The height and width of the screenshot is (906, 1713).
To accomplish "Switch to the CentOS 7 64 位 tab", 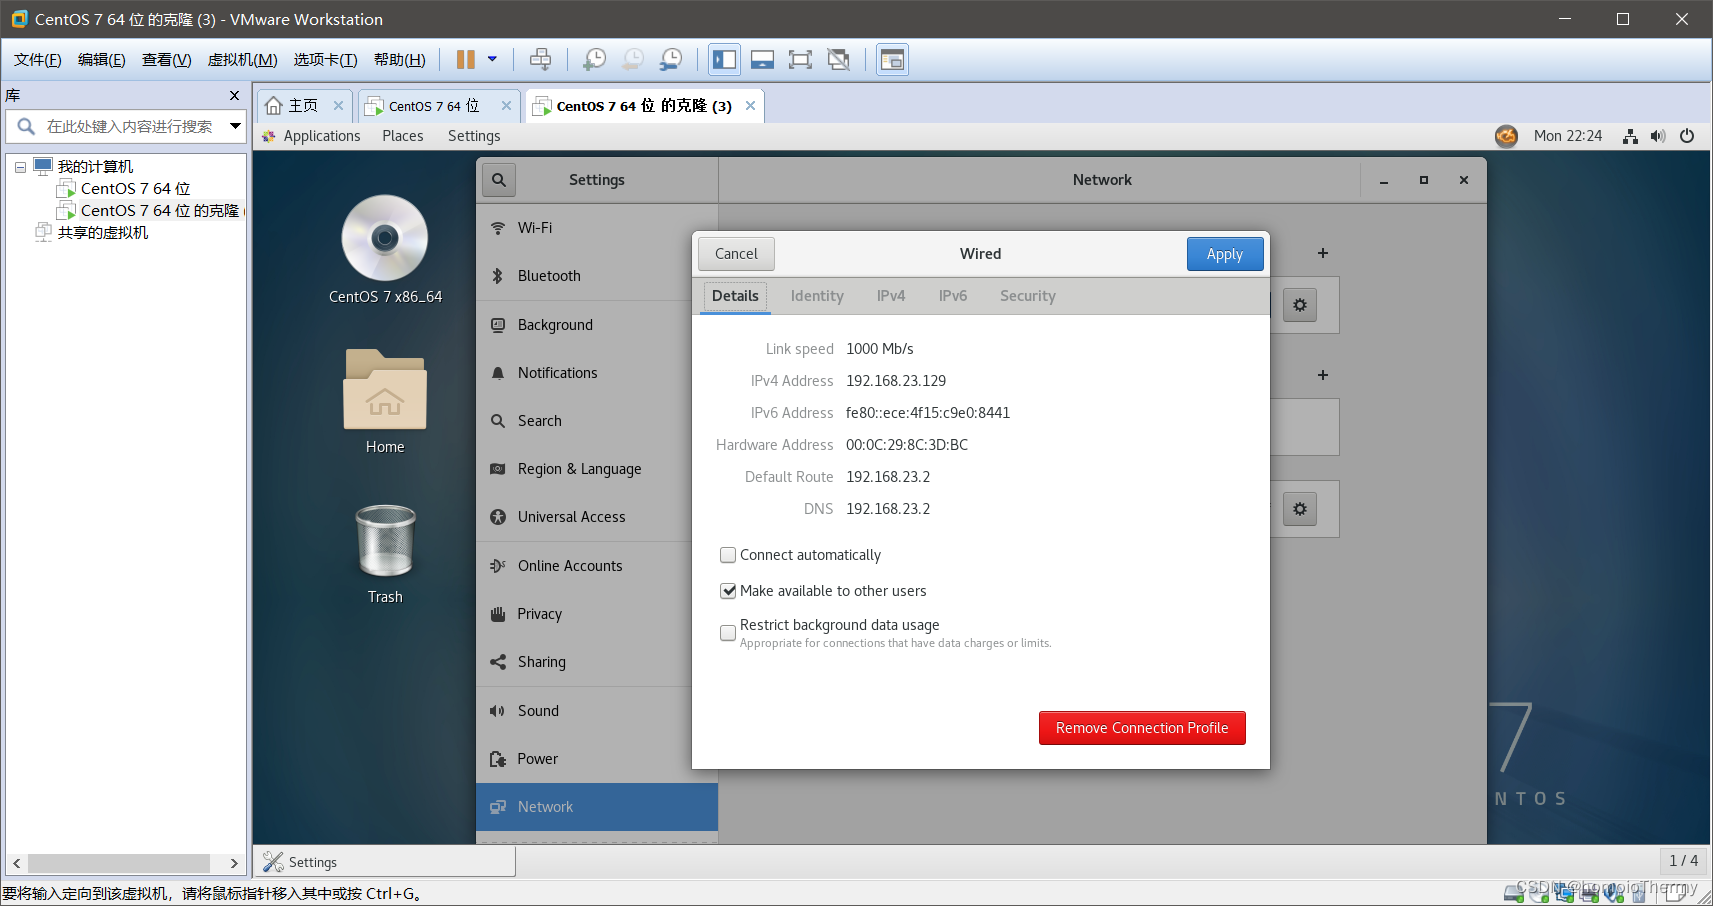I will click(433, 106).
